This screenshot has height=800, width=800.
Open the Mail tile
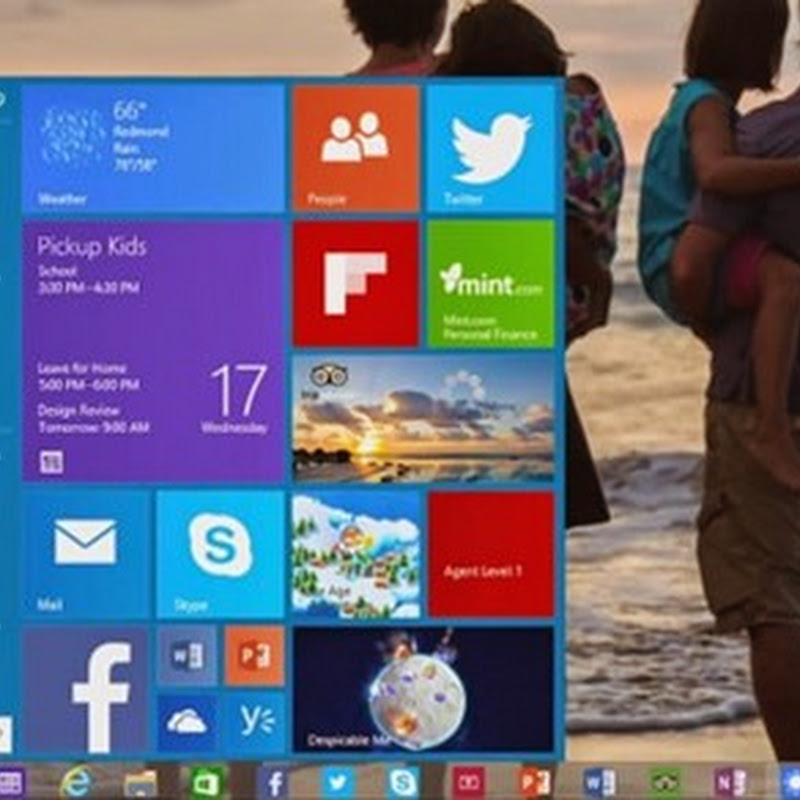pyautogui.click(x=85, y=553)
